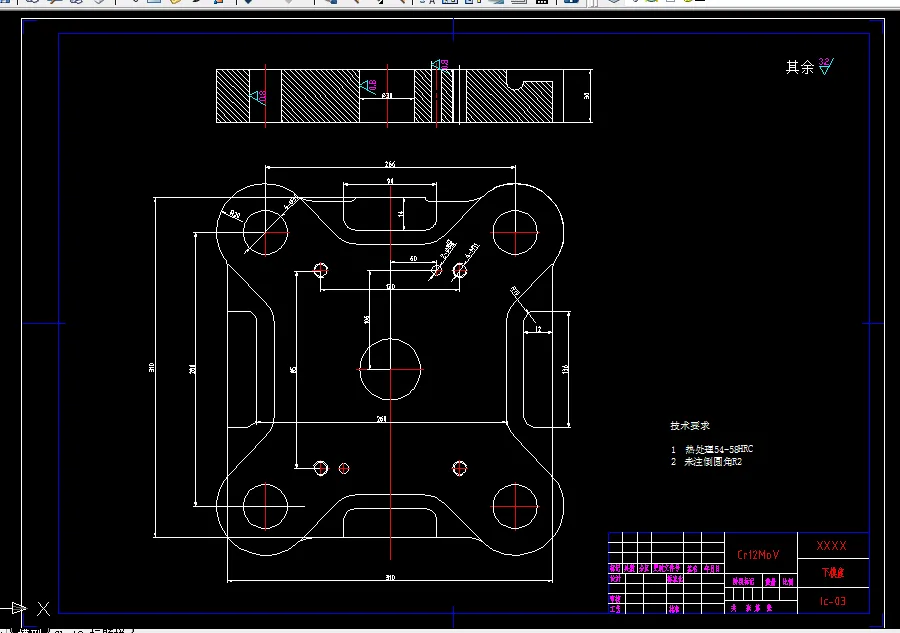
Task: Click the 年月日 header in the title block
Action: point(712,569)
